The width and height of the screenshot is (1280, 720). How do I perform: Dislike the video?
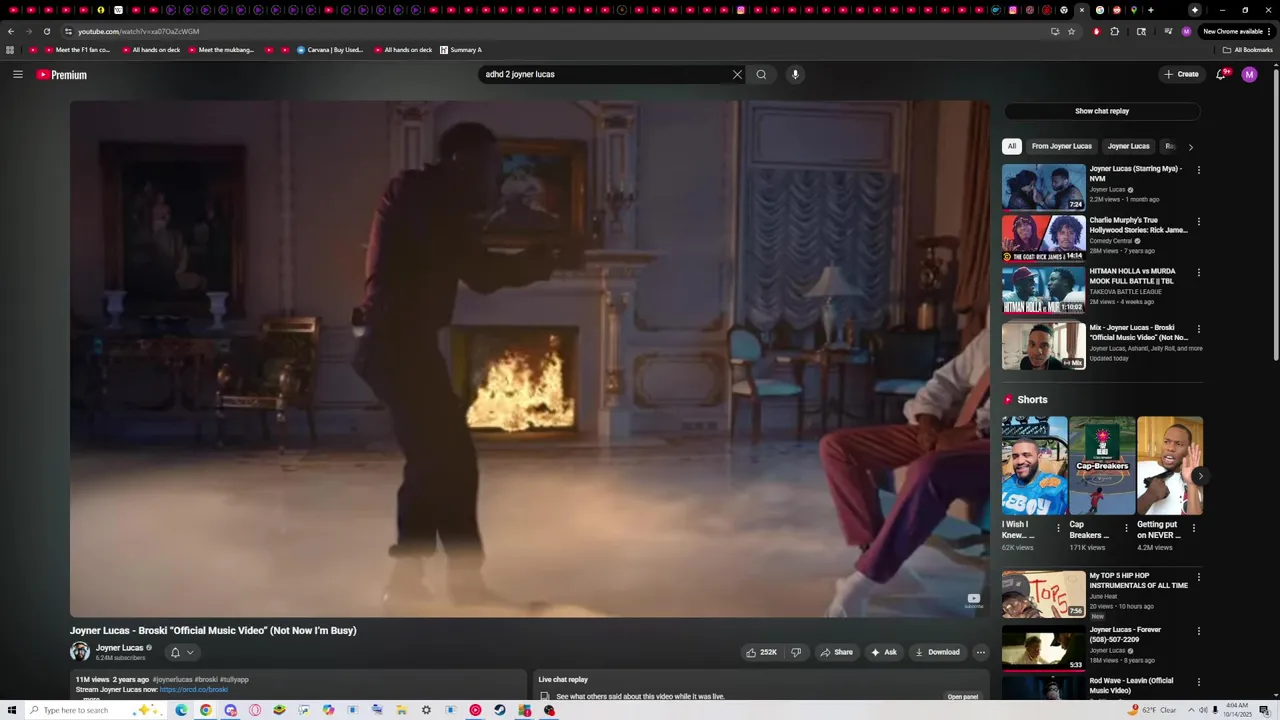coord(796,652)
